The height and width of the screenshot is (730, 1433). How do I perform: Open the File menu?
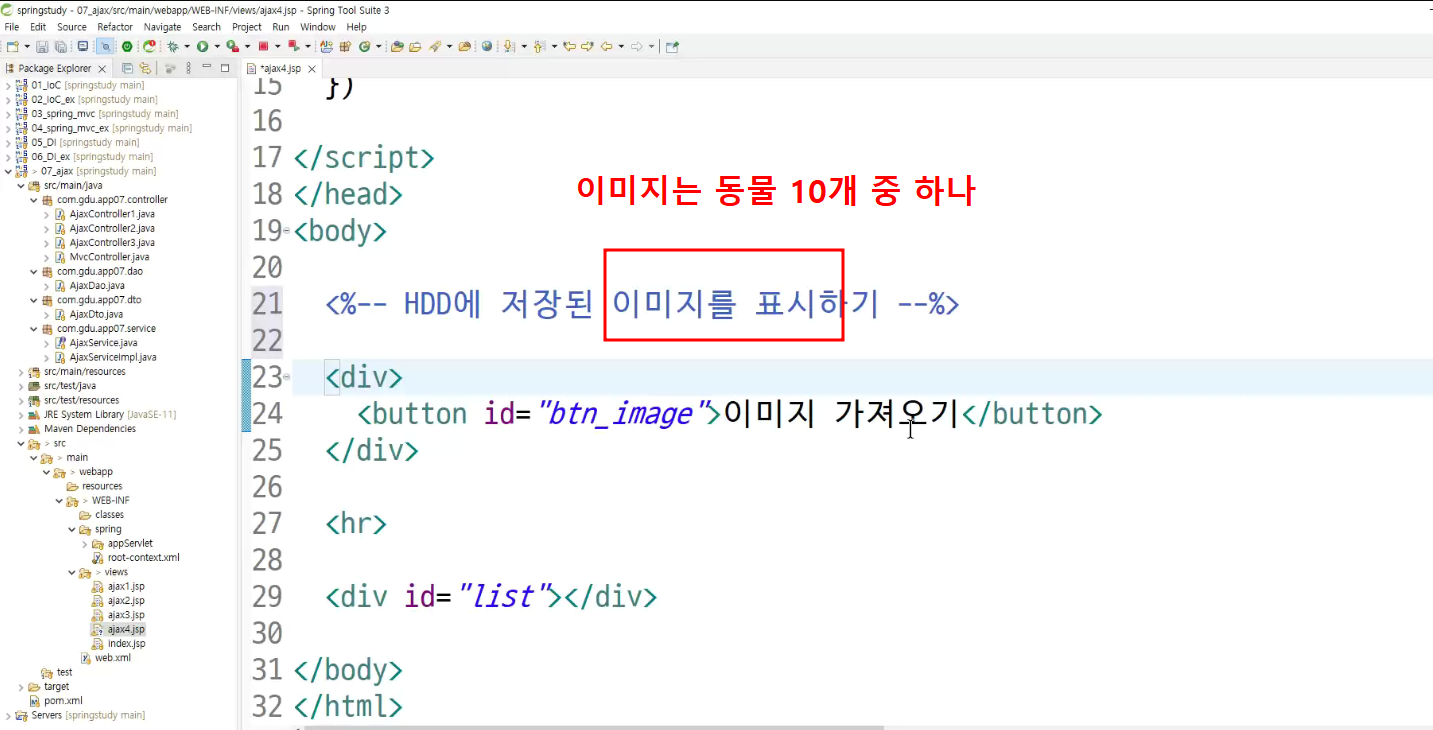click(x=12, y=27)
